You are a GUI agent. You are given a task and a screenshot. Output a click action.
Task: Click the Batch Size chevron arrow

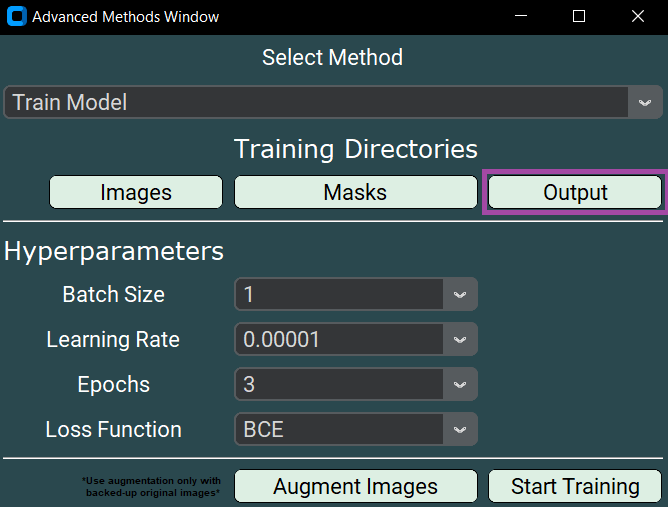pos(460,295)
